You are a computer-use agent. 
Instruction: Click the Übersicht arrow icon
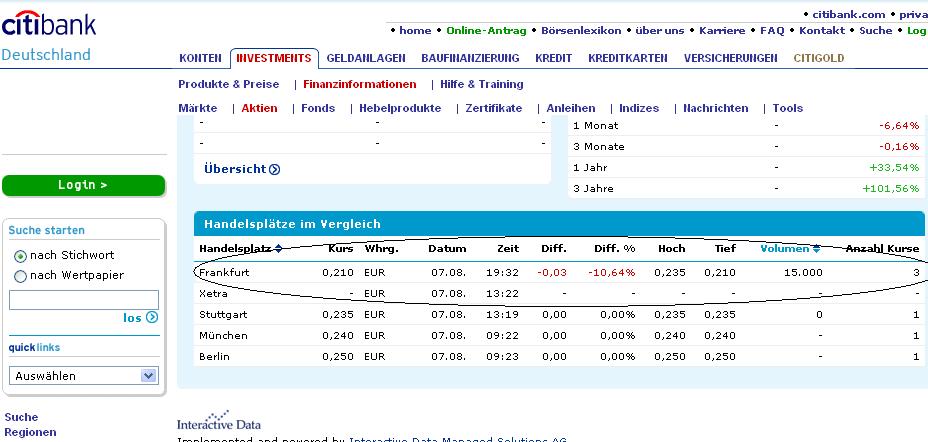tap(275, 169)
